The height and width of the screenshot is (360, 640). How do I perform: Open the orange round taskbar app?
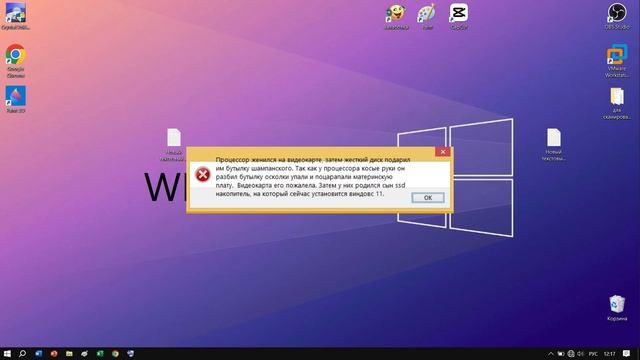54,353
